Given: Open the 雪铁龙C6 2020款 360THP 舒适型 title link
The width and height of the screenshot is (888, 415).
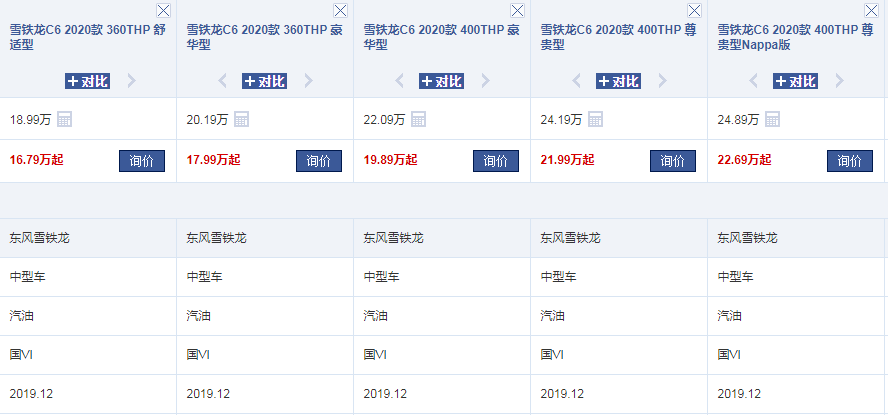Looking at the screenshot, I should tap(88, 37).
